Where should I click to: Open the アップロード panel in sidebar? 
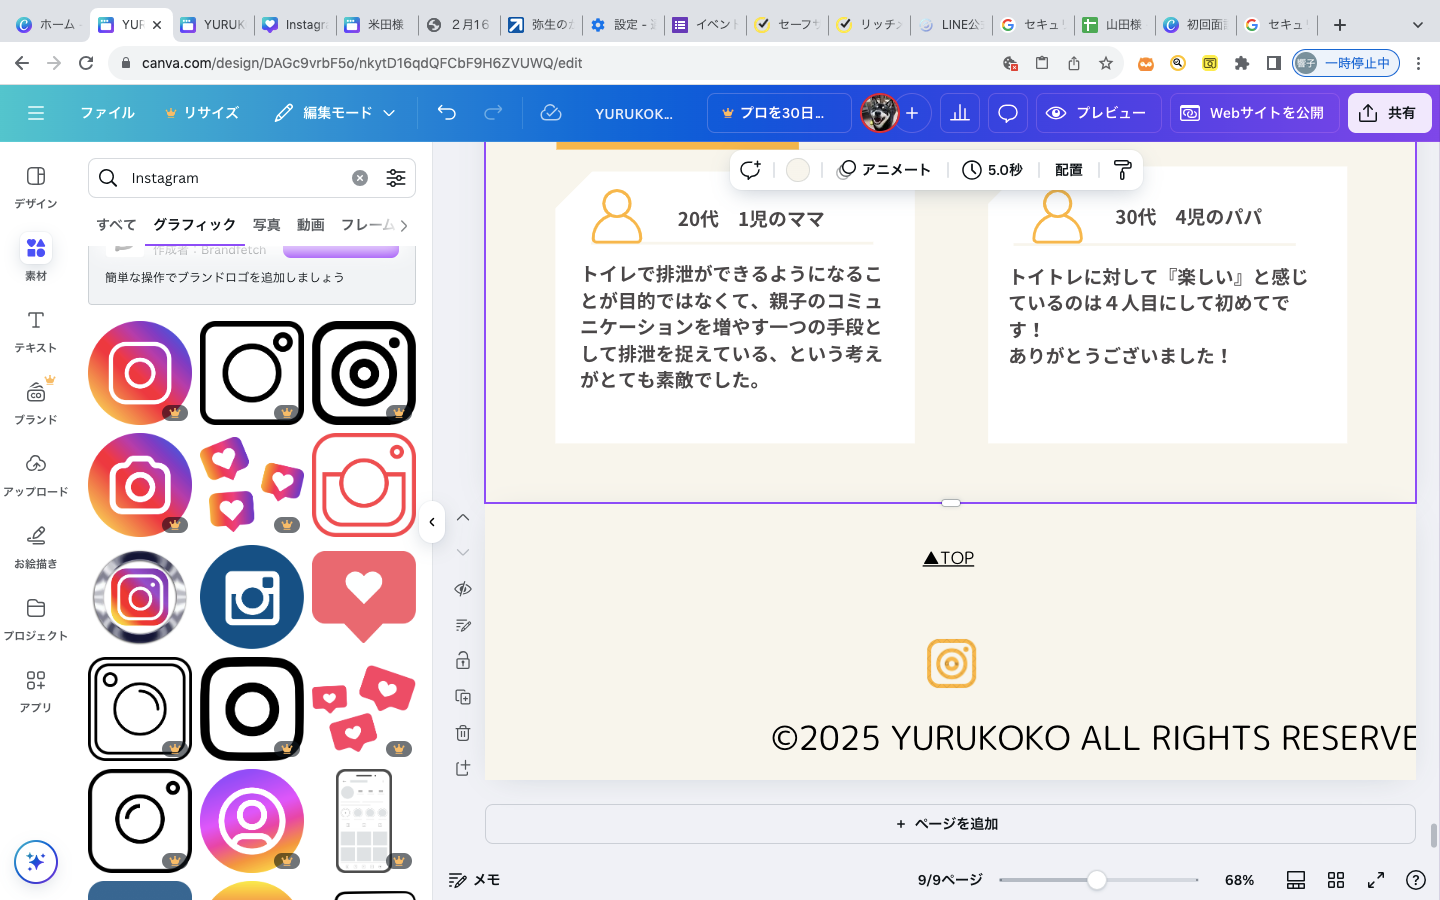pyautogui.click(x=36, y=475)
